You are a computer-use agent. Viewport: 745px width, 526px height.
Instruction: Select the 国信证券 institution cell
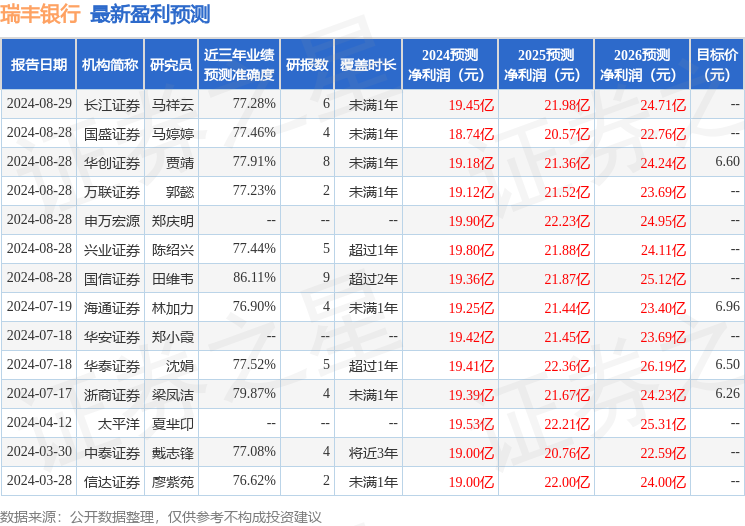112,279
